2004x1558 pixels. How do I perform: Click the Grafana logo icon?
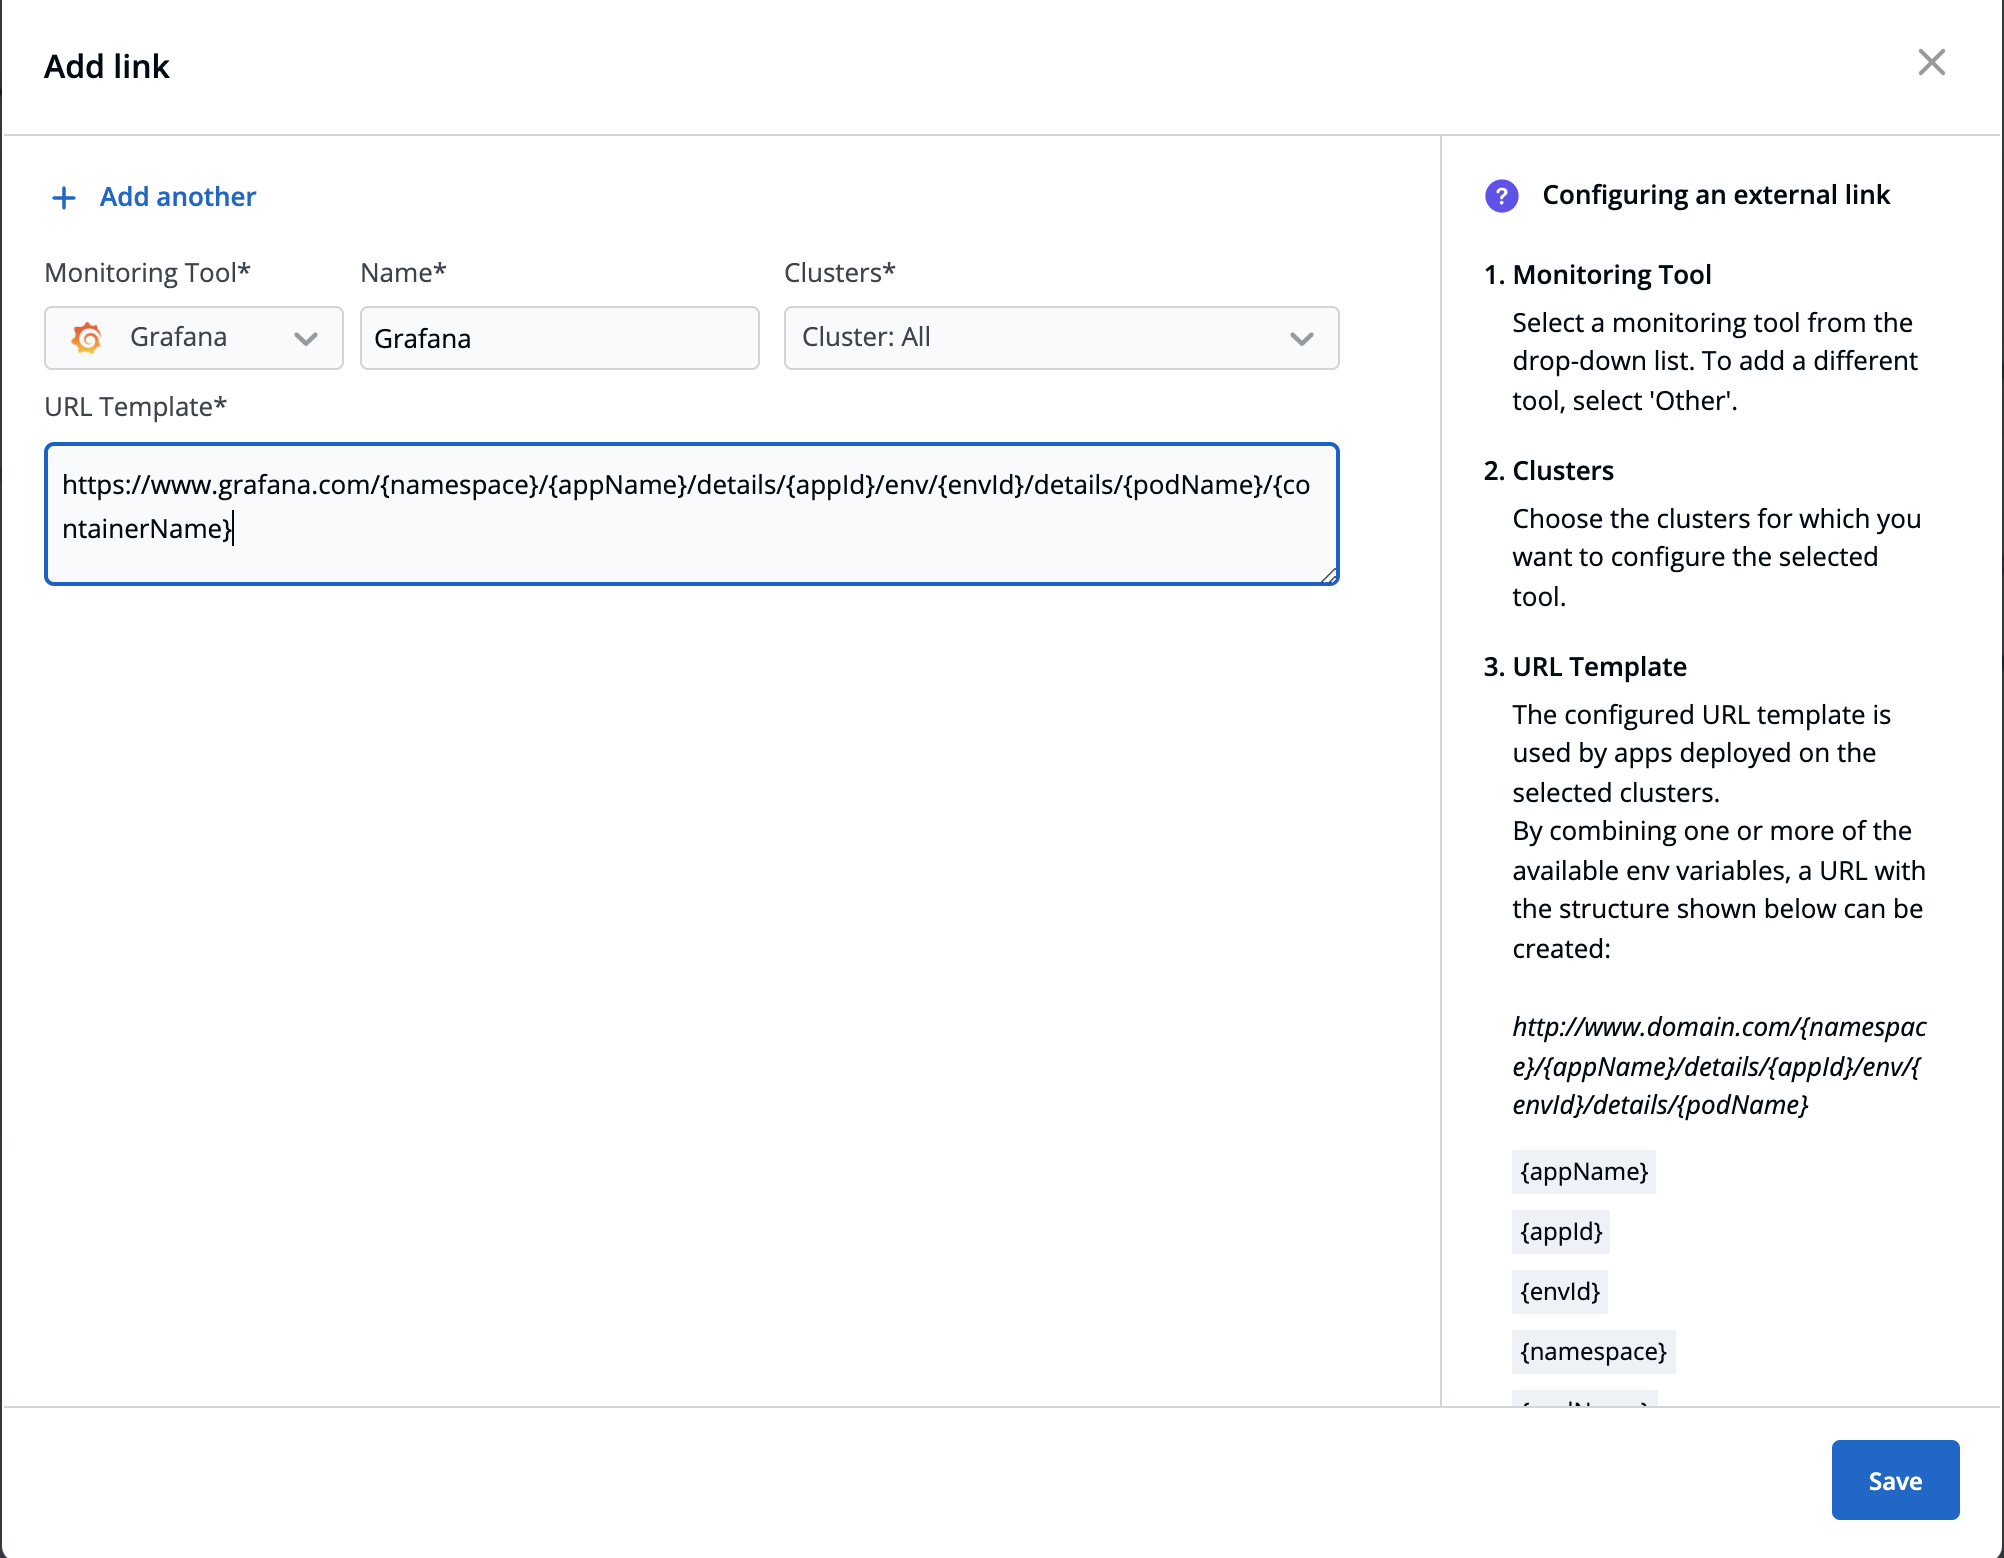87,337
